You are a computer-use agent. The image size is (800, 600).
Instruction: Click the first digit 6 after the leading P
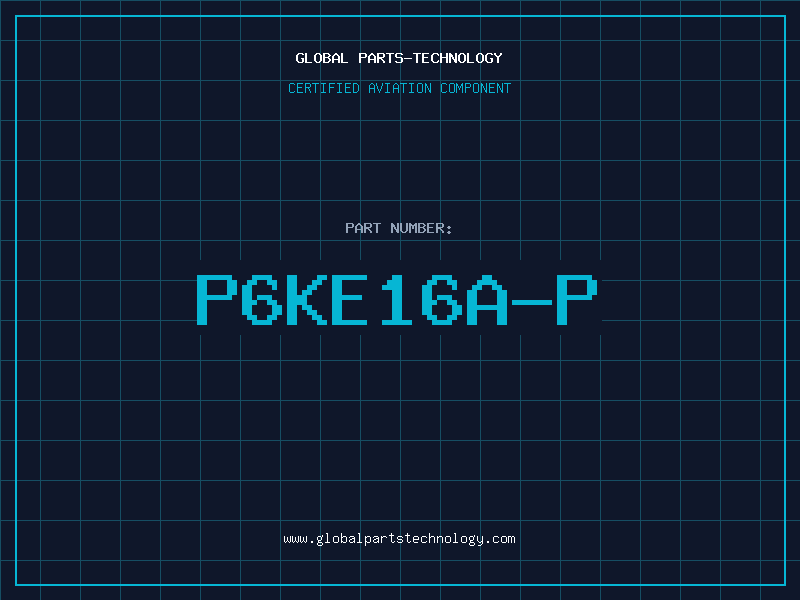pyautogui.click(x=262, y=300)
